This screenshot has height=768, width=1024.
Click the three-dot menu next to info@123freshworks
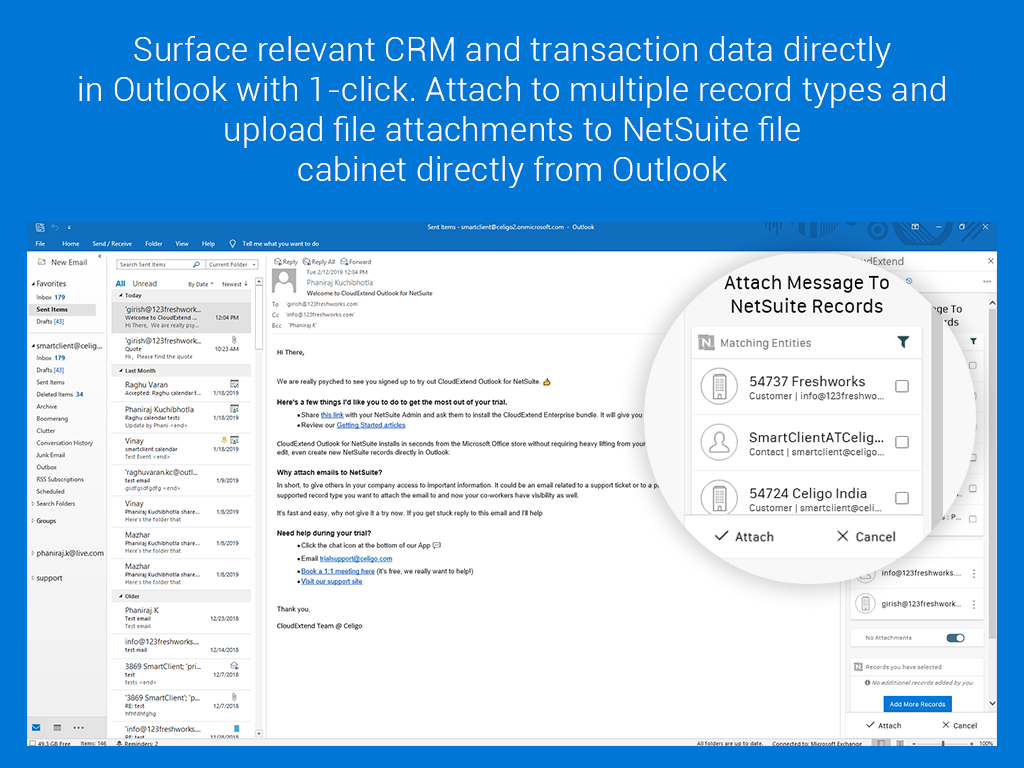click(974, 573)
